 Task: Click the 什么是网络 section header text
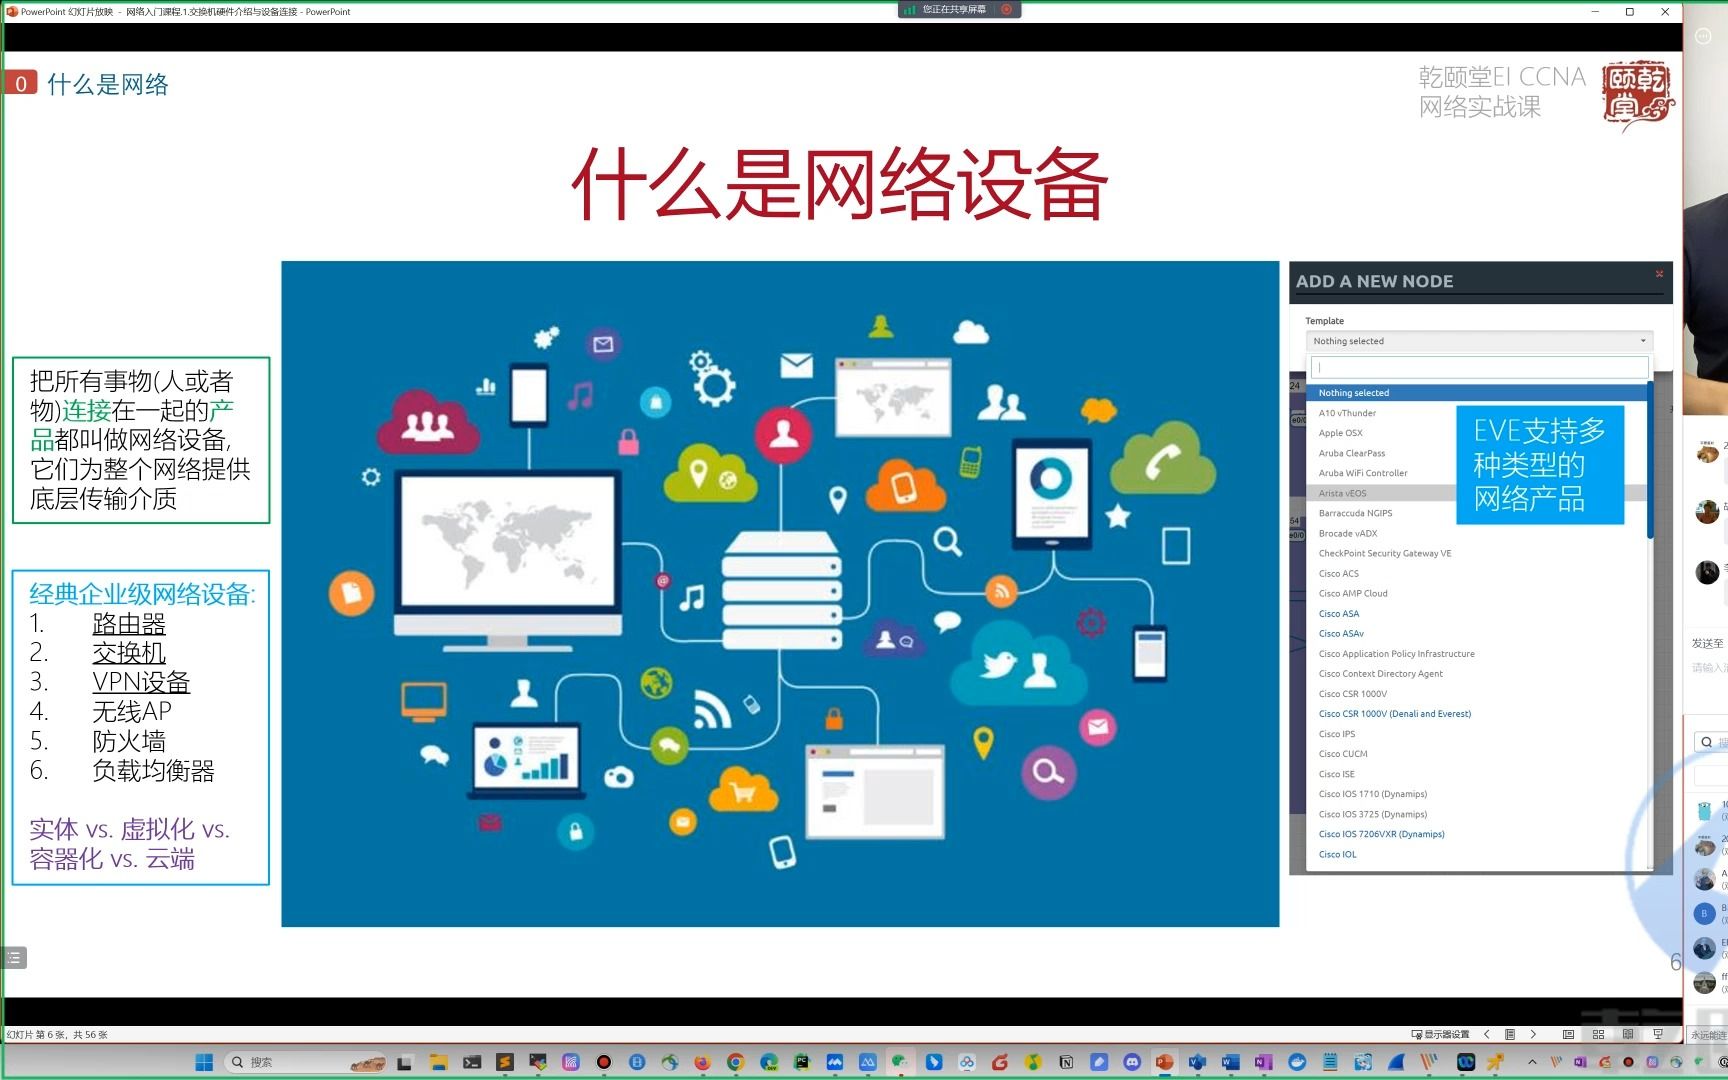point(108,84)
